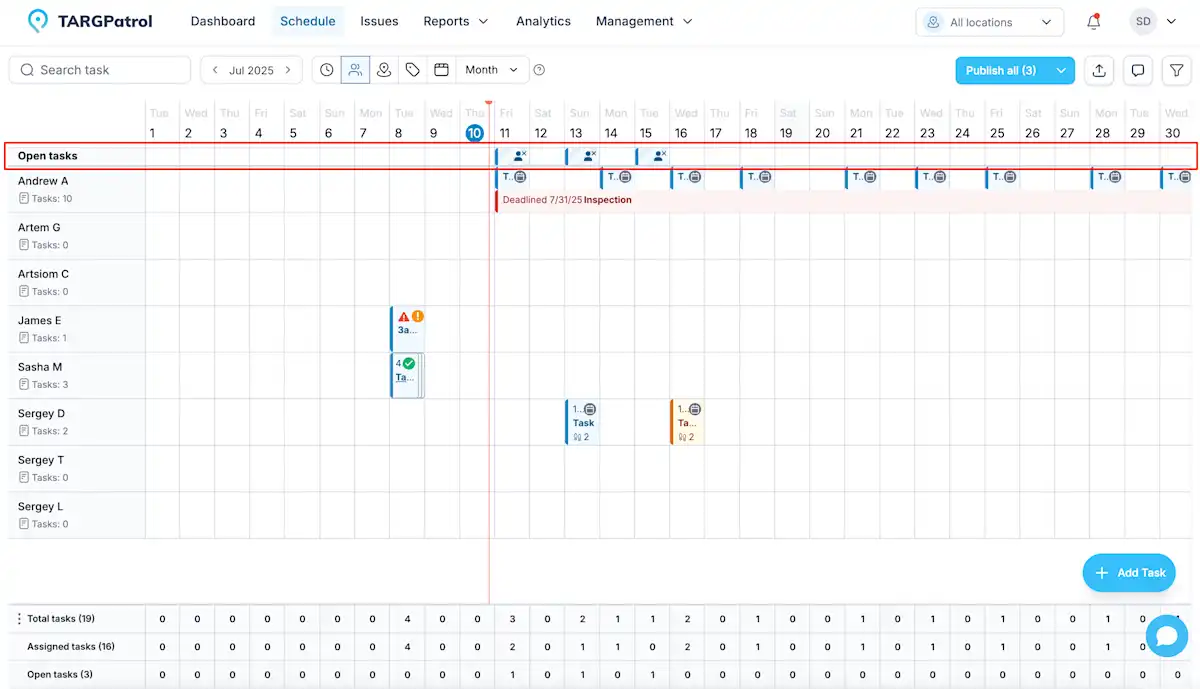Click the TARGPatrol logo

click(x=90, y=21)
